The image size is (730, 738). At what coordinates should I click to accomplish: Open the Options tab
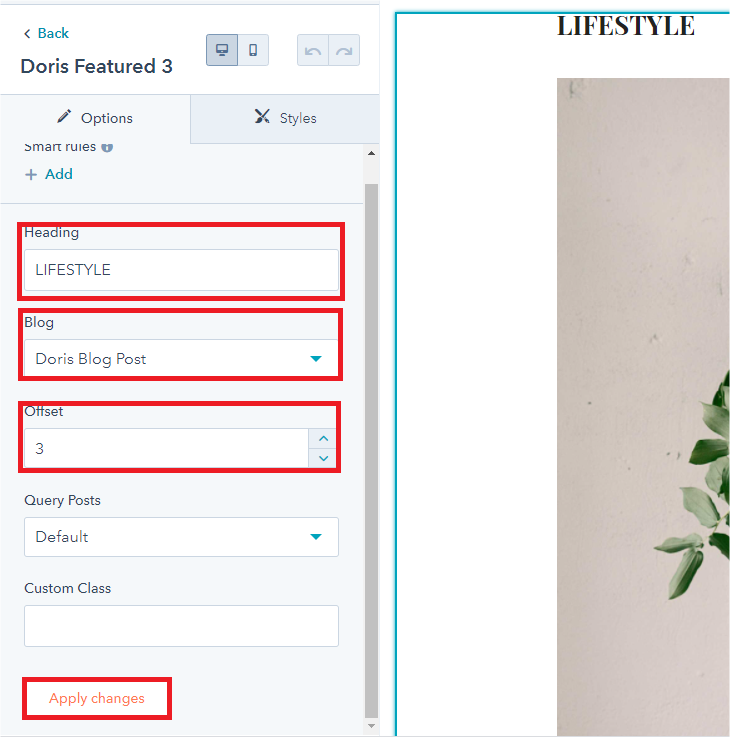click(95, 118)
